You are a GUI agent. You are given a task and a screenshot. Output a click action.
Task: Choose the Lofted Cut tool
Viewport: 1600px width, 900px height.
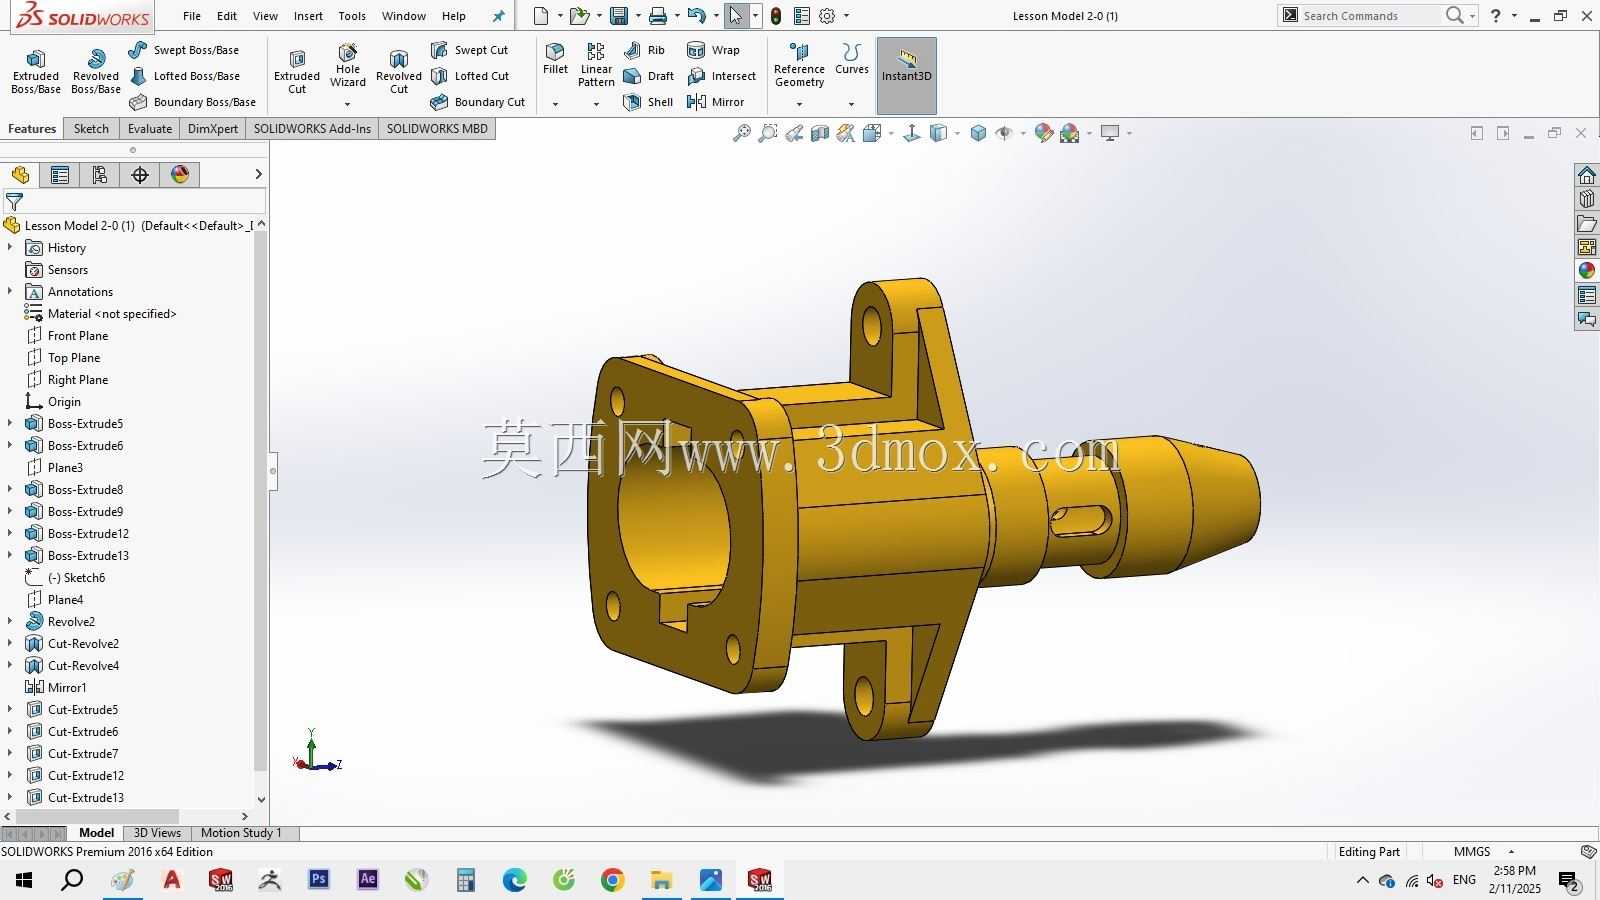(469, 76)
